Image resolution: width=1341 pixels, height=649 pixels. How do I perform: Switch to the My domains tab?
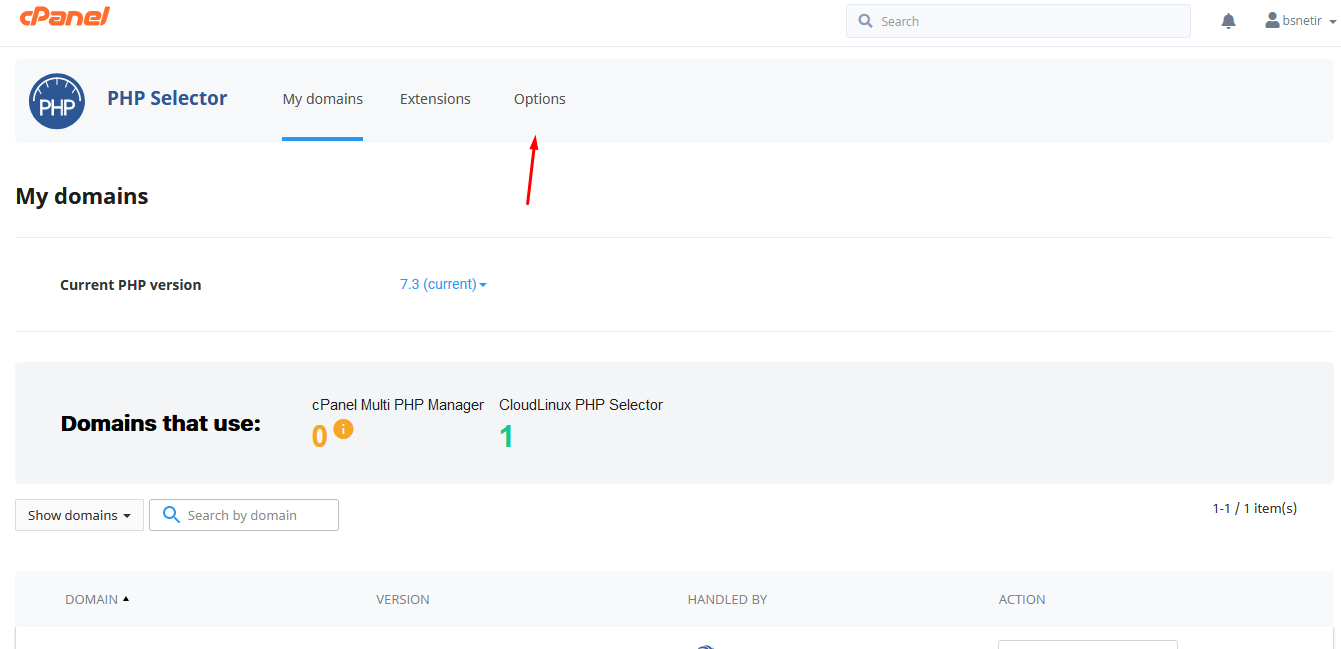(x=322, y=99)
